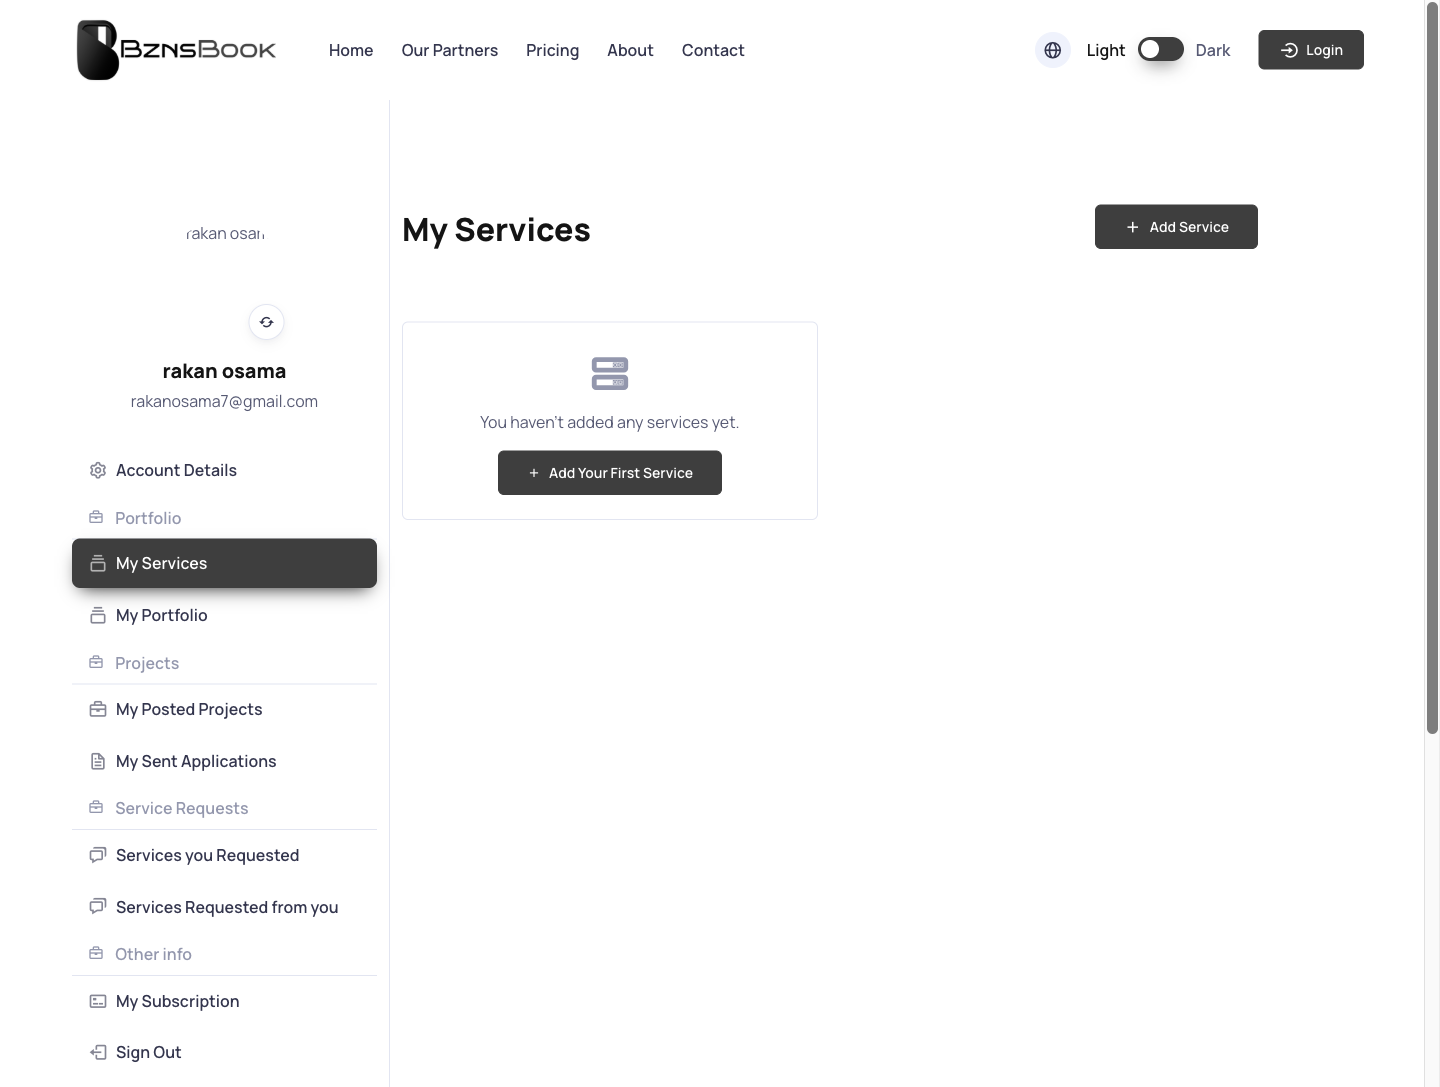The width and height of the screenshot is (1440, 1087).
Task: Open Services Requested from you label
Action: tap(227, 907)
